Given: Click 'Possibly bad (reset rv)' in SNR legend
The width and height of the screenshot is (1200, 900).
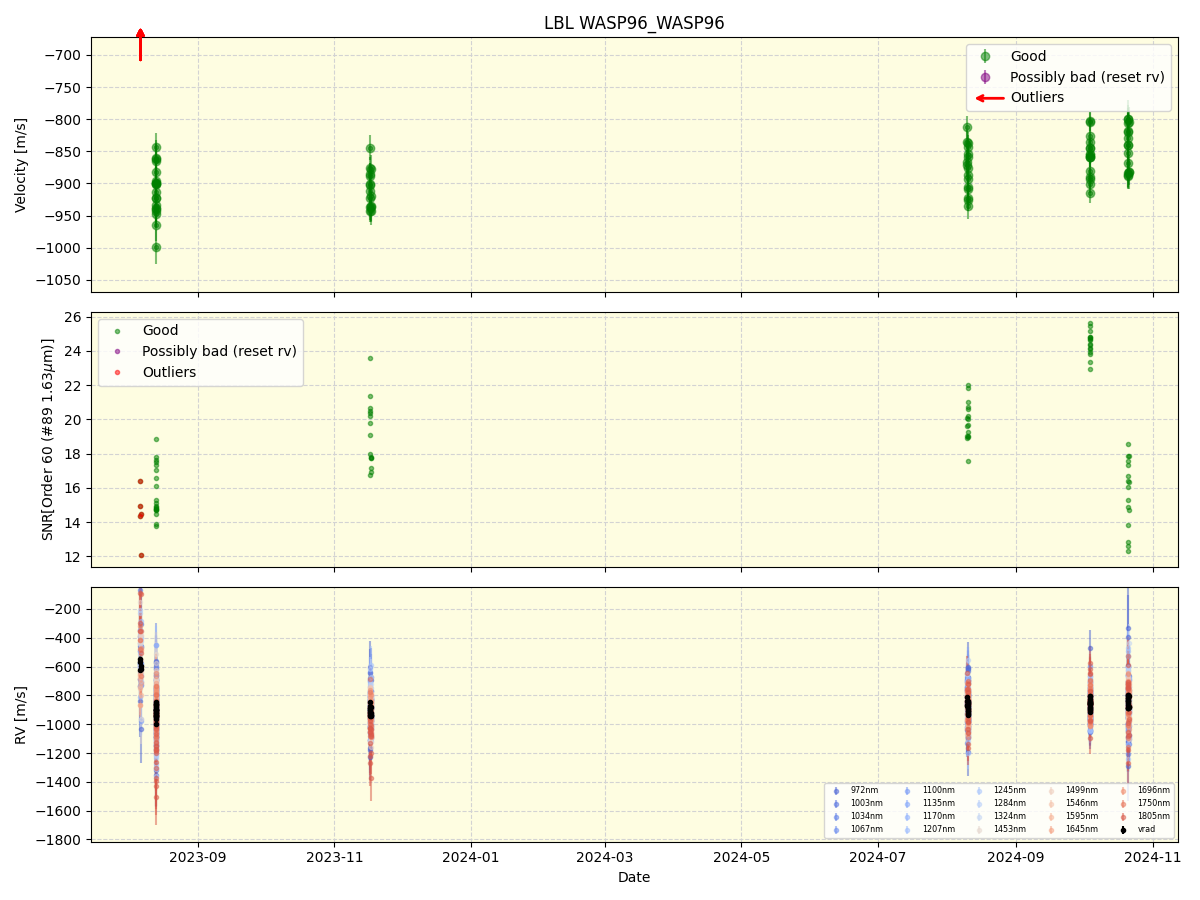Looking at the screenshot, I should tap(219, 351).
